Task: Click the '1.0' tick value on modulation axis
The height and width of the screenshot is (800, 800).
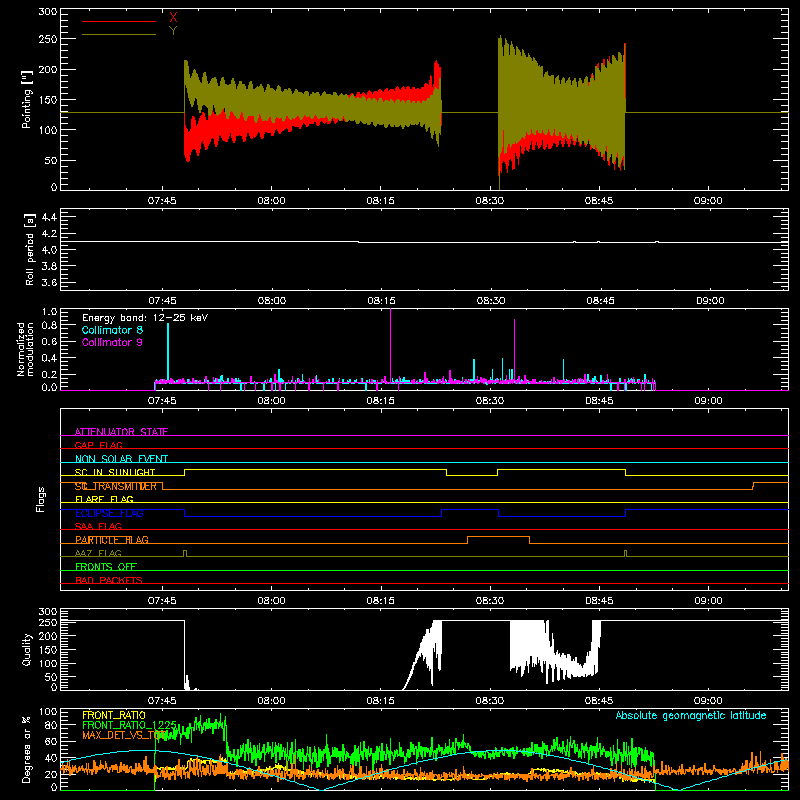Action: 49,312
